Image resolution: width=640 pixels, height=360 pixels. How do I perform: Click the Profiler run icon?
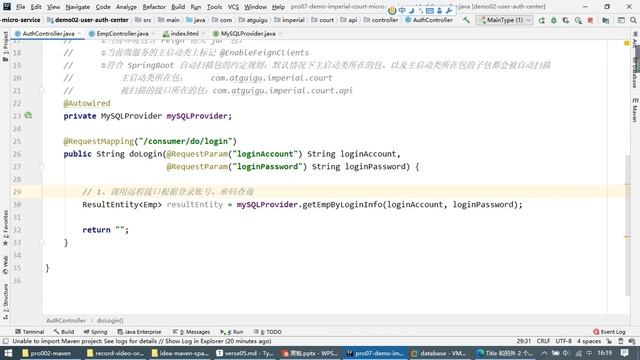point(578,20)
